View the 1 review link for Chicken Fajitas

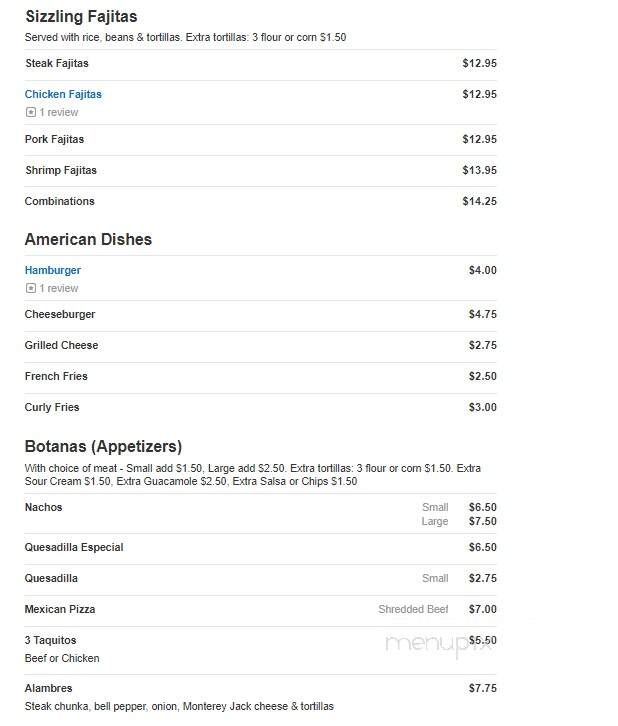(59, 112)
